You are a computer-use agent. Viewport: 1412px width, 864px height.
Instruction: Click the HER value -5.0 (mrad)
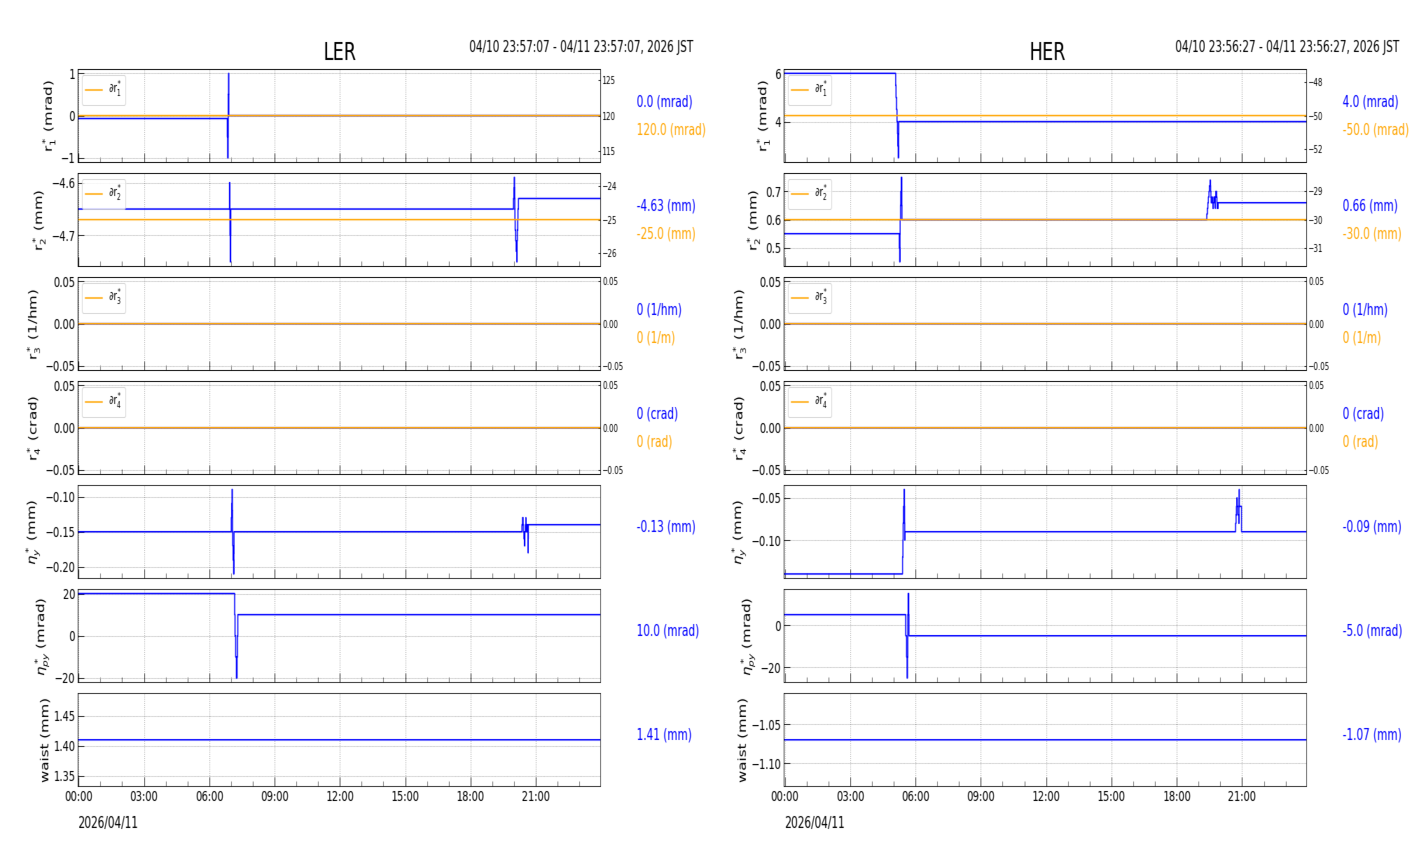coord(1373,631)
